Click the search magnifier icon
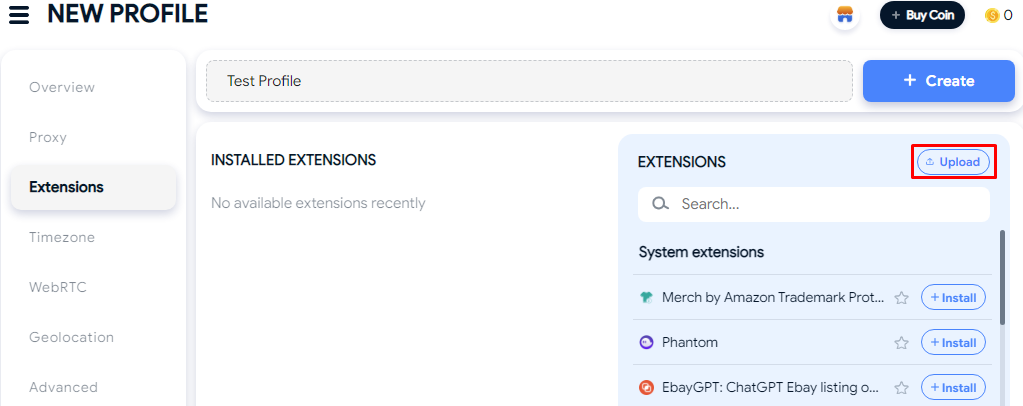Screen dimensions: 1023x406 point(660,204)
